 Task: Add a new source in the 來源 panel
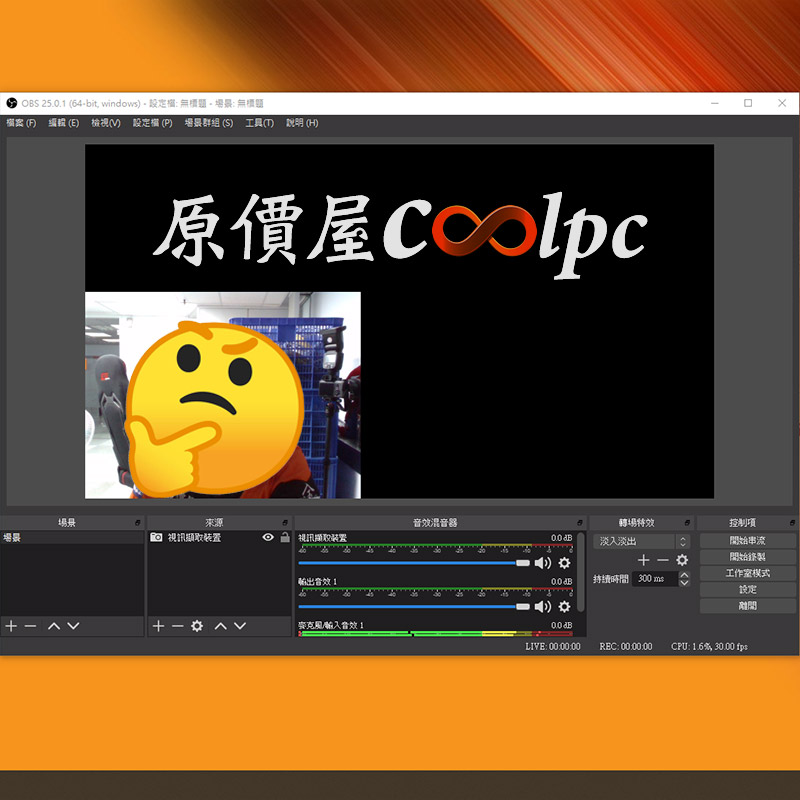[158, 626]
